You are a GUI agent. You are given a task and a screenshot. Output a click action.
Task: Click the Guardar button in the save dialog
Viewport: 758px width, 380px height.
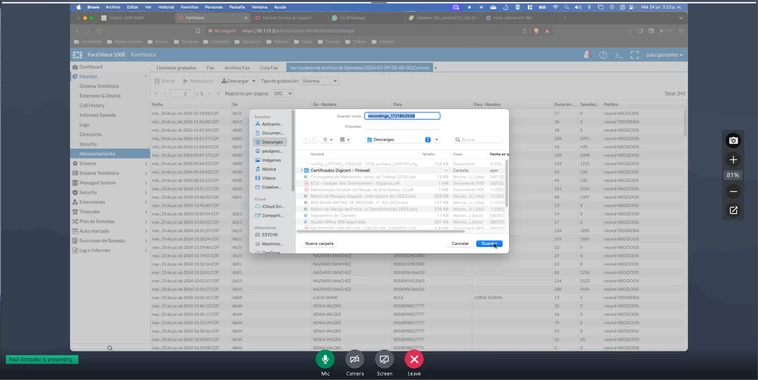pyautogui.click(x=489, y=244)
